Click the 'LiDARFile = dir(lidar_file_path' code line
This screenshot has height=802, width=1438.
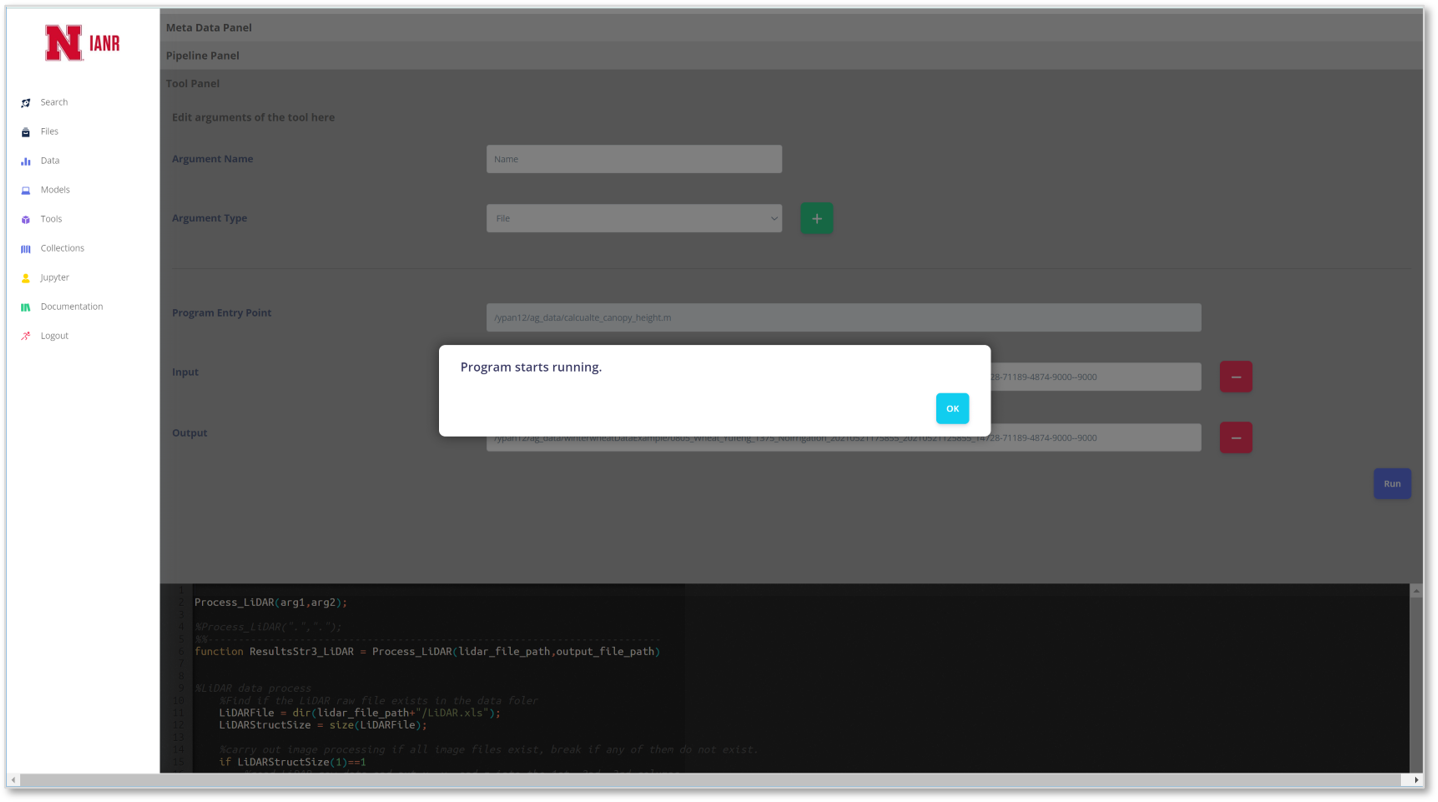coord(360,713)
